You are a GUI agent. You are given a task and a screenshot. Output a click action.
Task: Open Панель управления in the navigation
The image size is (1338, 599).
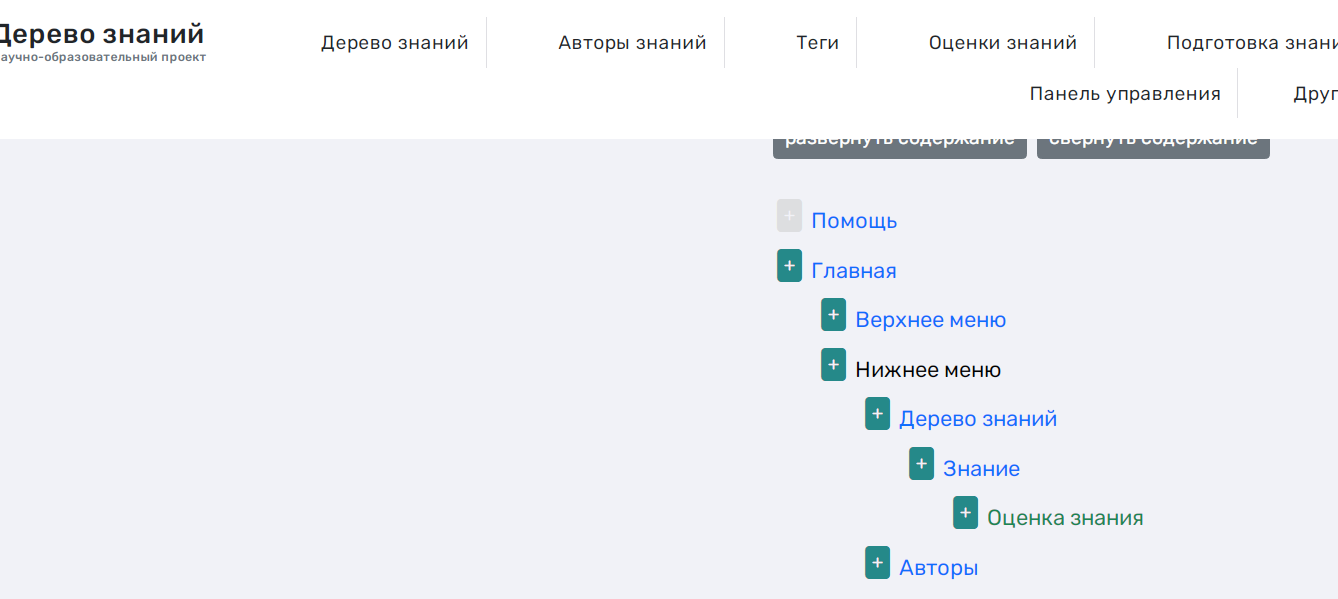coord(1125,92)
